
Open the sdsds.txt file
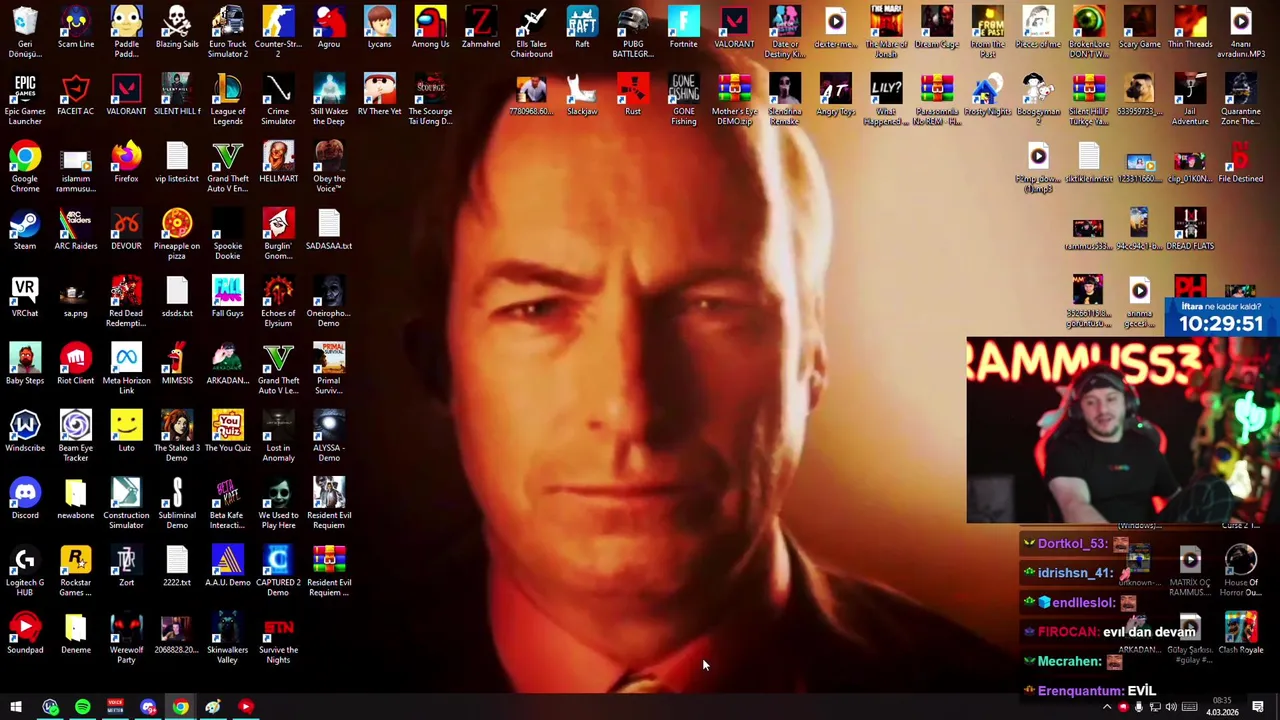(177, 297)
